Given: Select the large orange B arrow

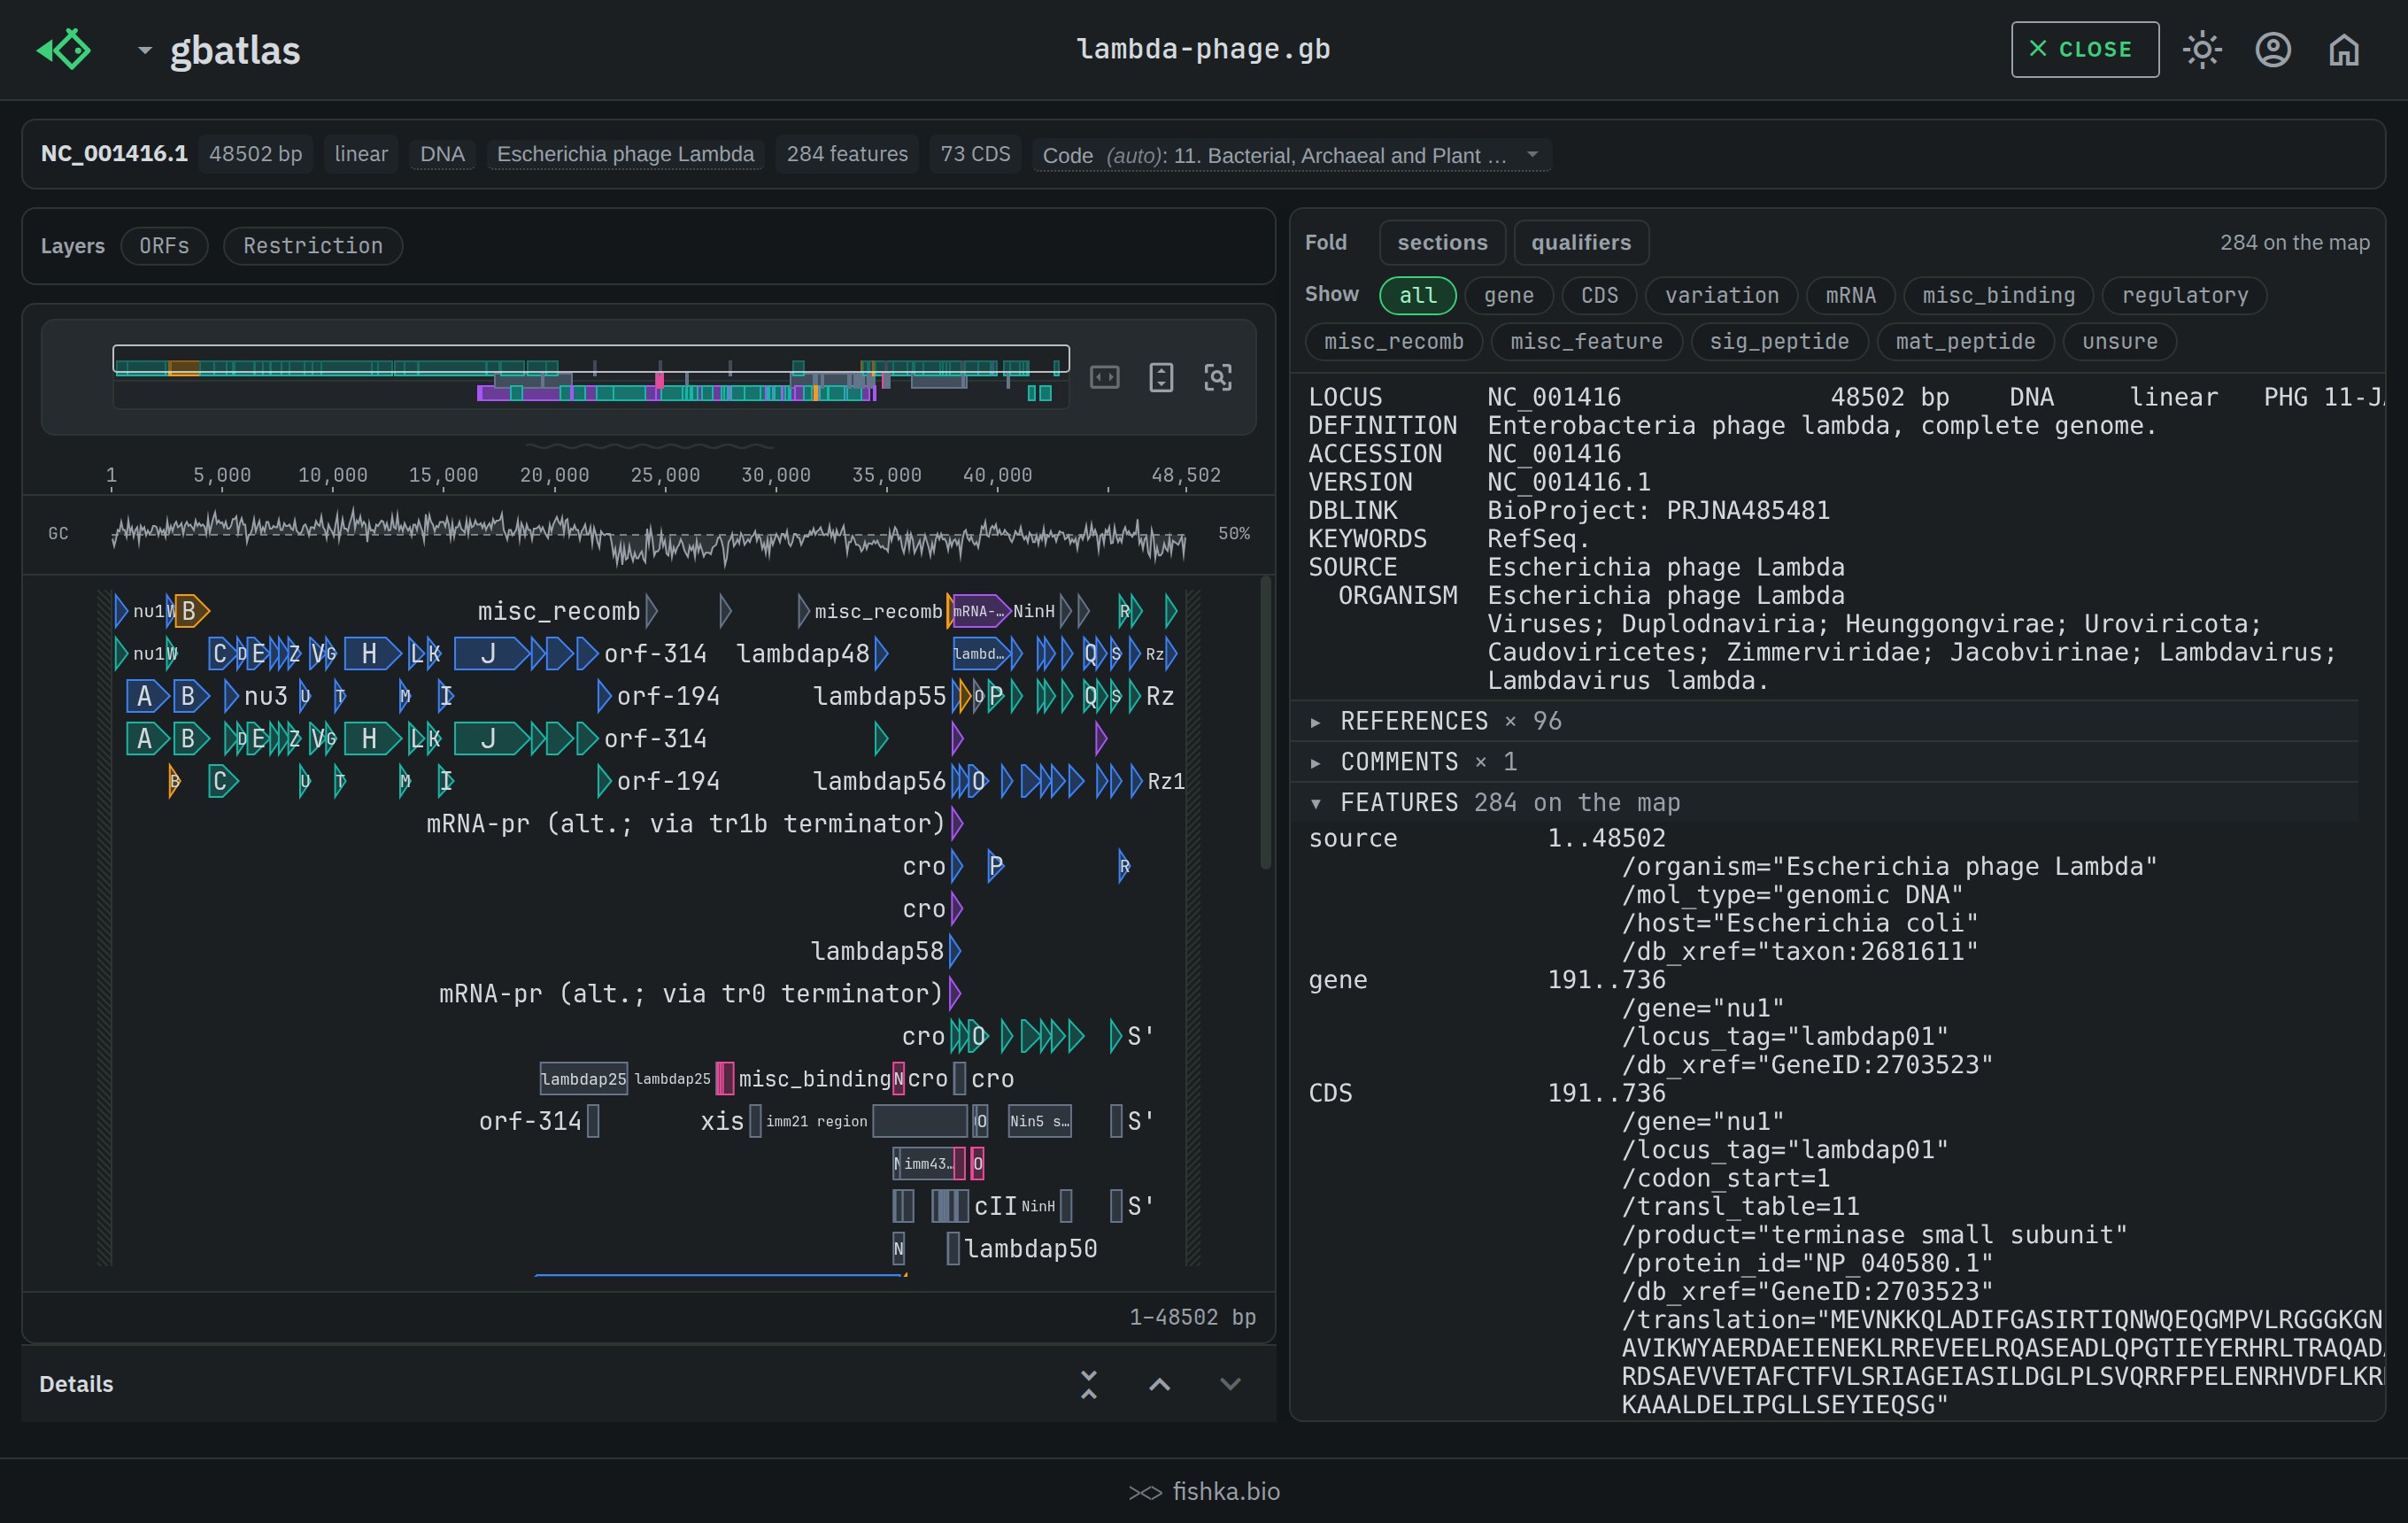Looking at the screenshot, I should pyautogui.click(x=191, y=611).
